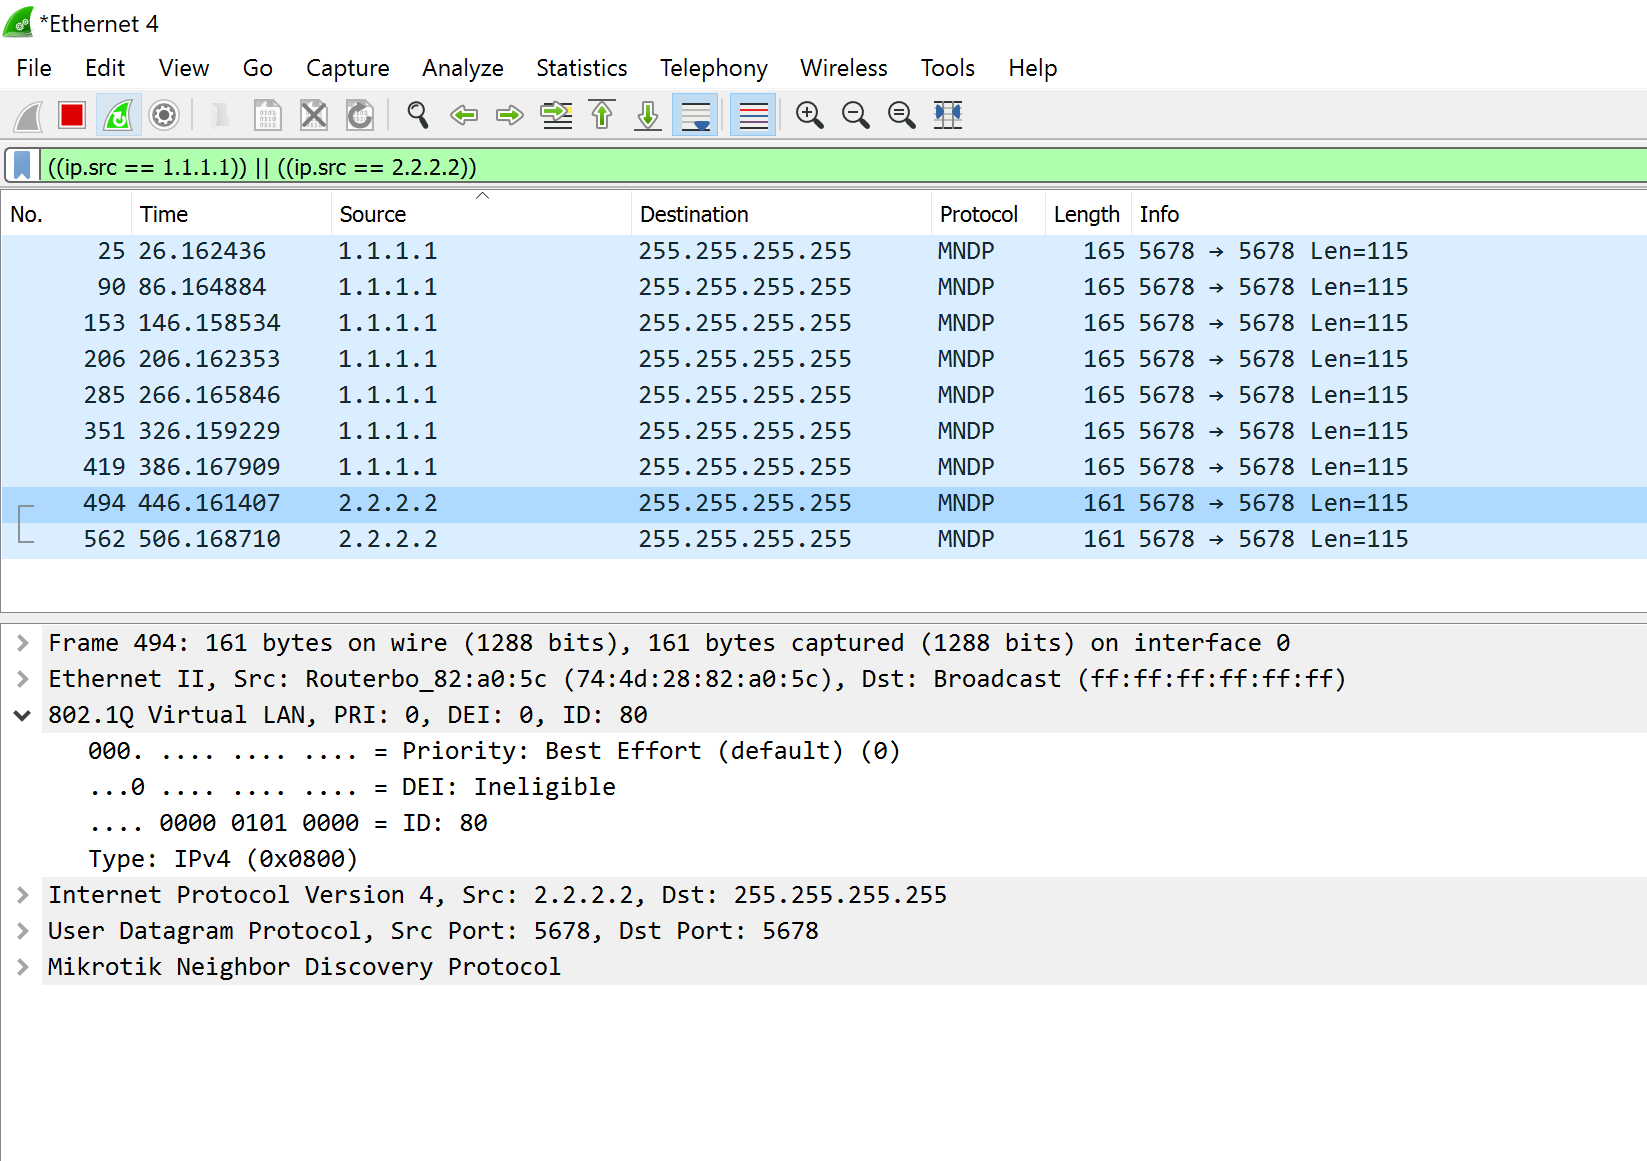The width and height of the screenshot is (1647, 1161).
Task: Expand the Frame 494 details
Action: coord(22,643)
